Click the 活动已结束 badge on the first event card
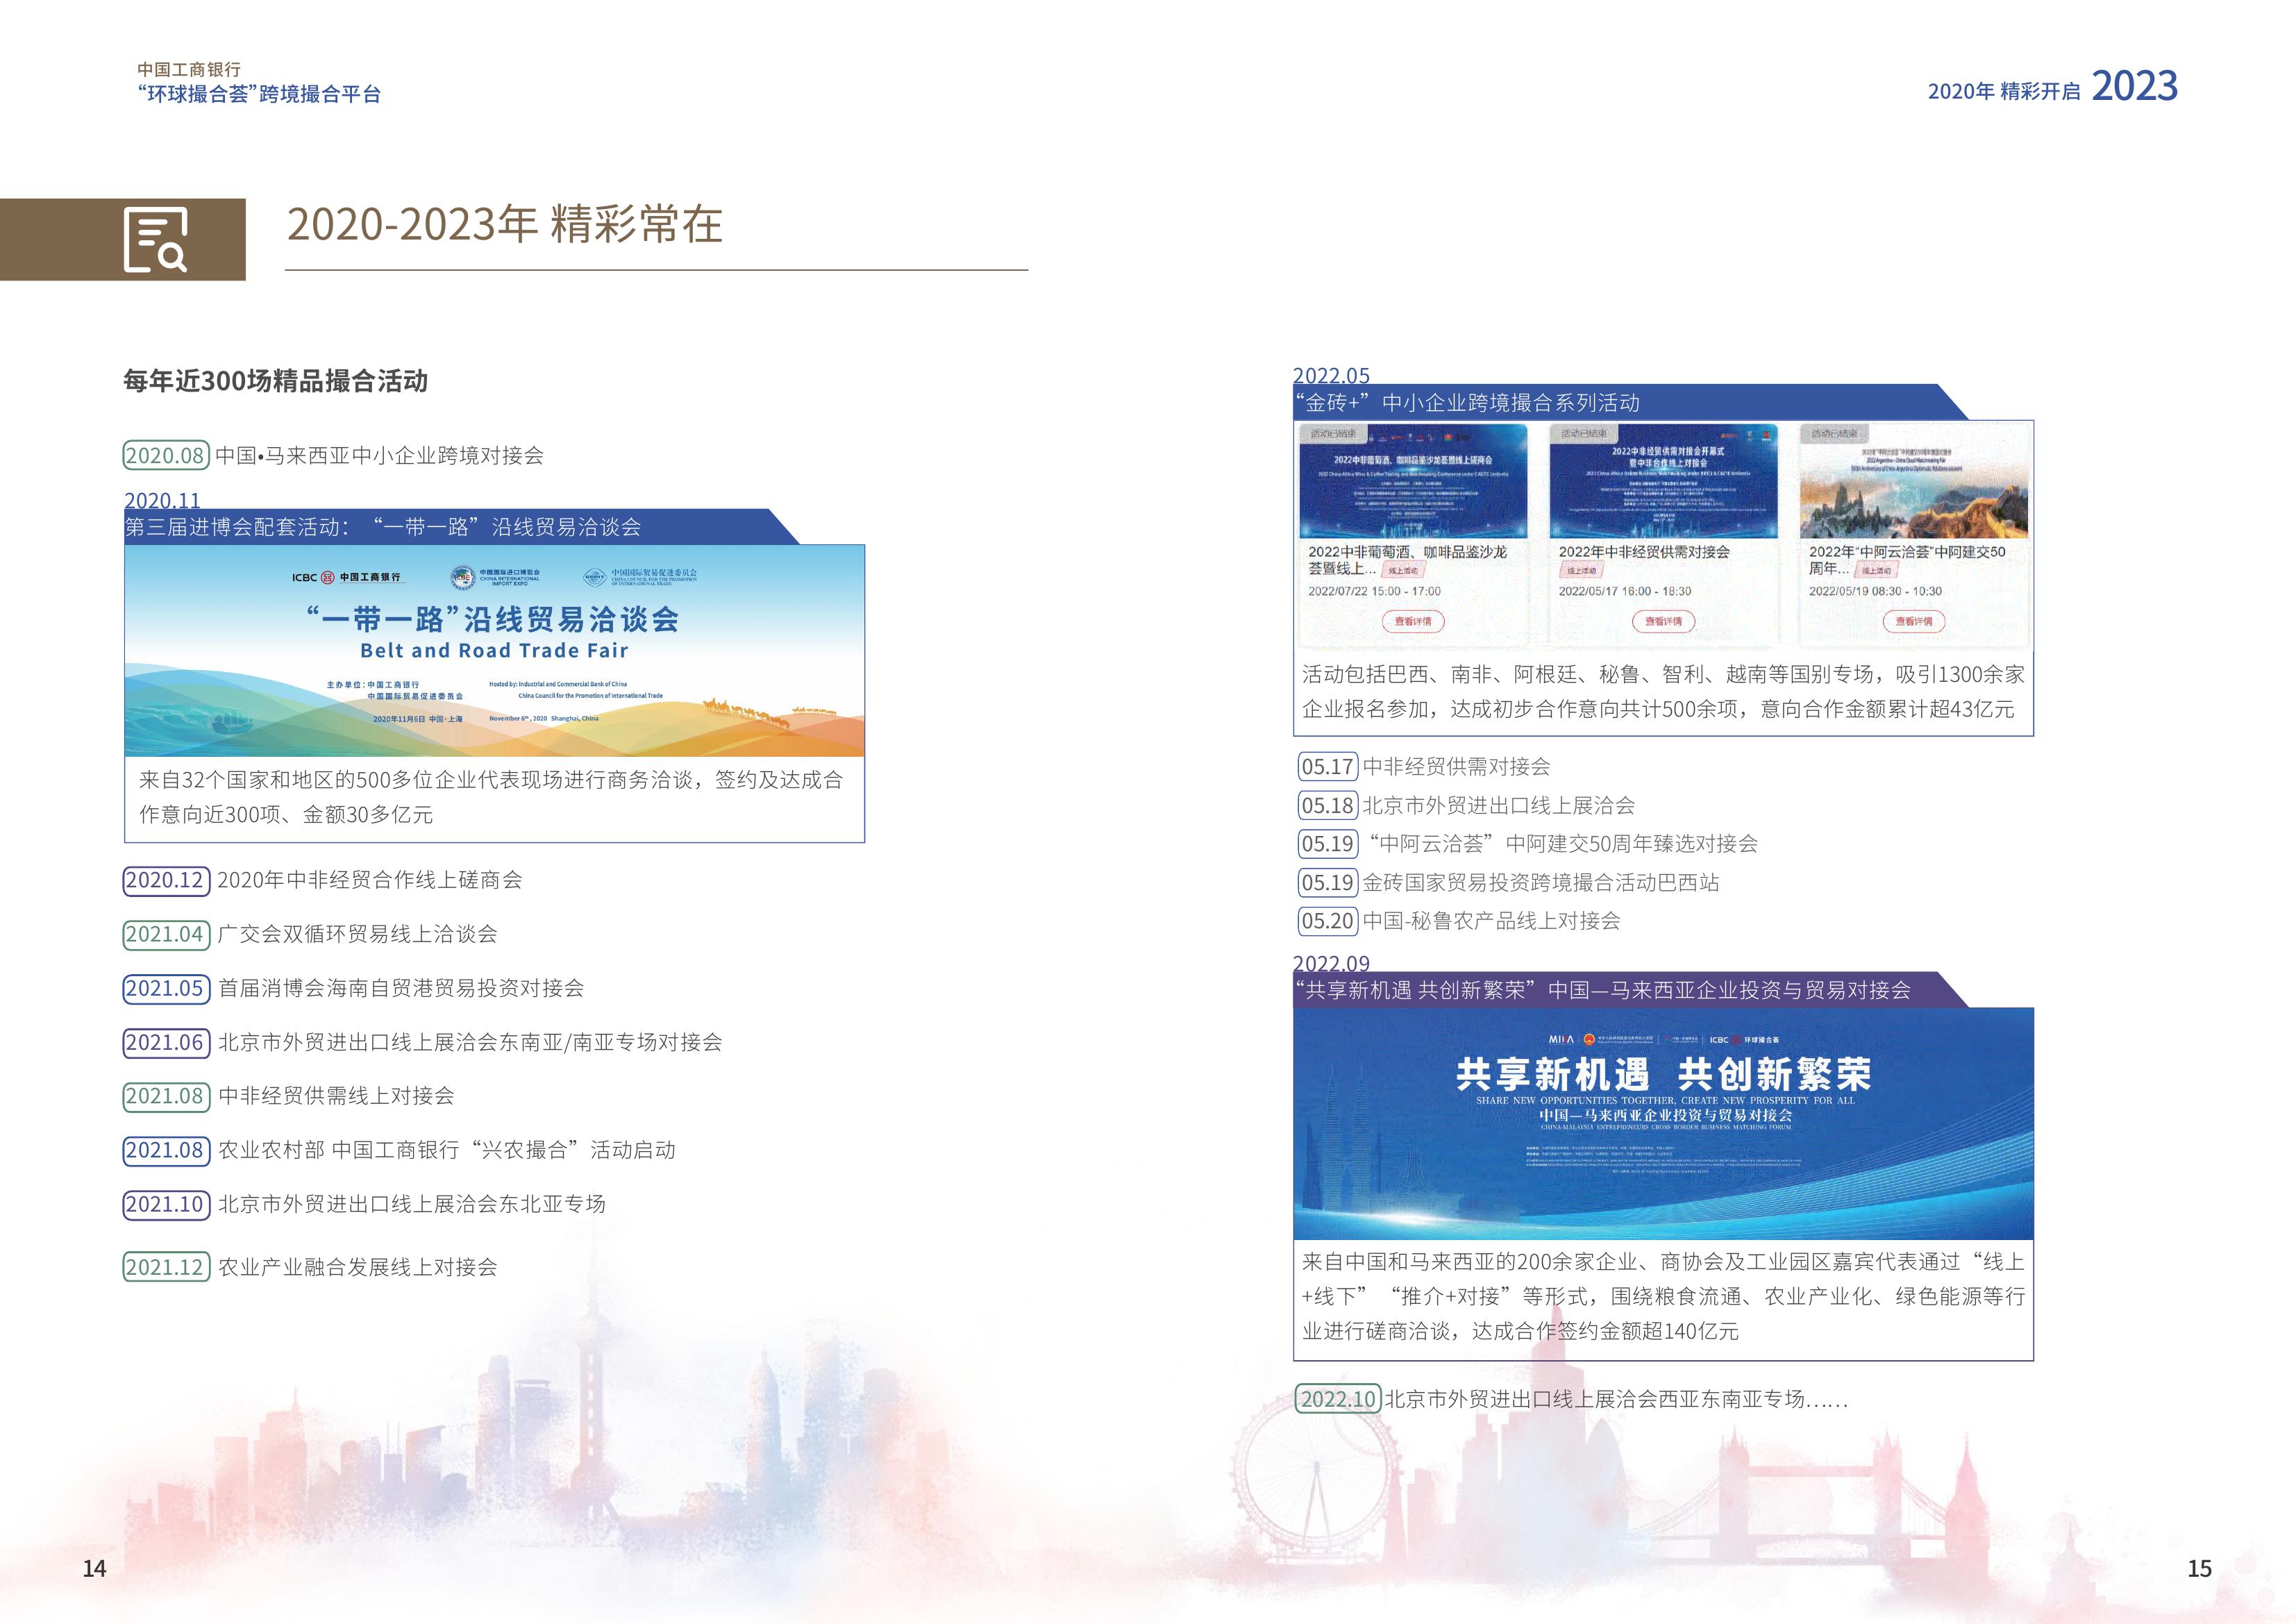2296x1624 pixels. pos(1334,434)
